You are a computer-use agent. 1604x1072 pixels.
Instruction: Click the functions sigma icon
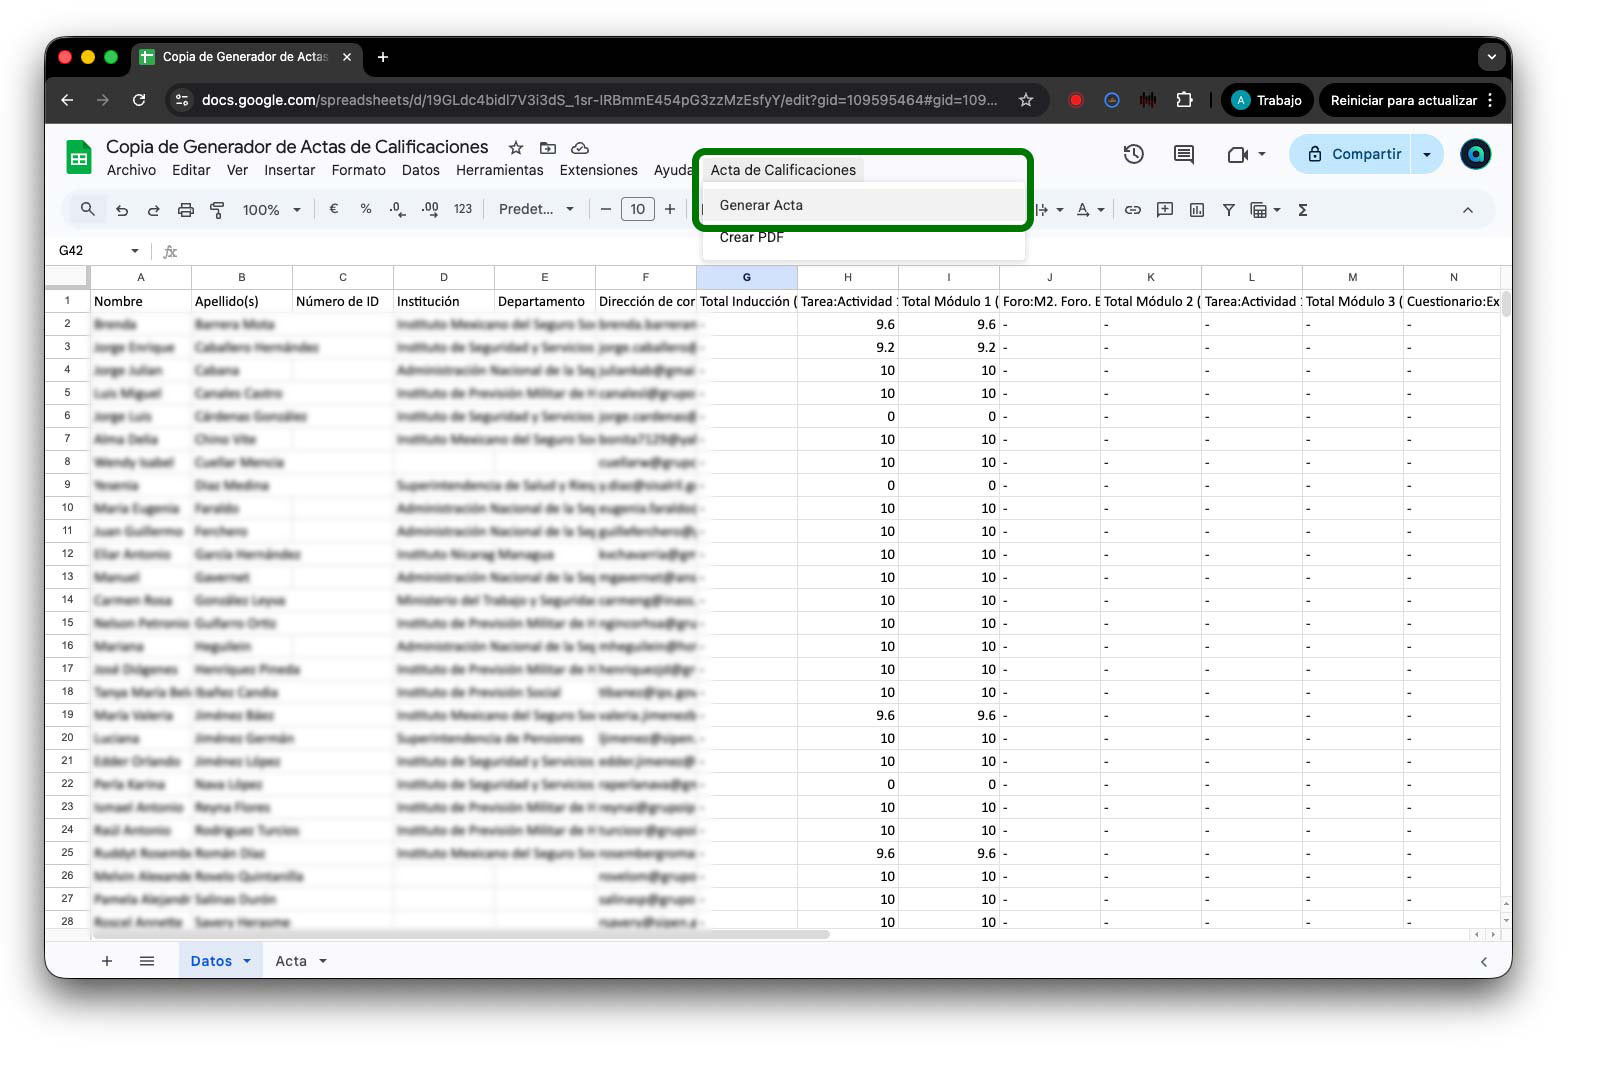pos(1303,210)
